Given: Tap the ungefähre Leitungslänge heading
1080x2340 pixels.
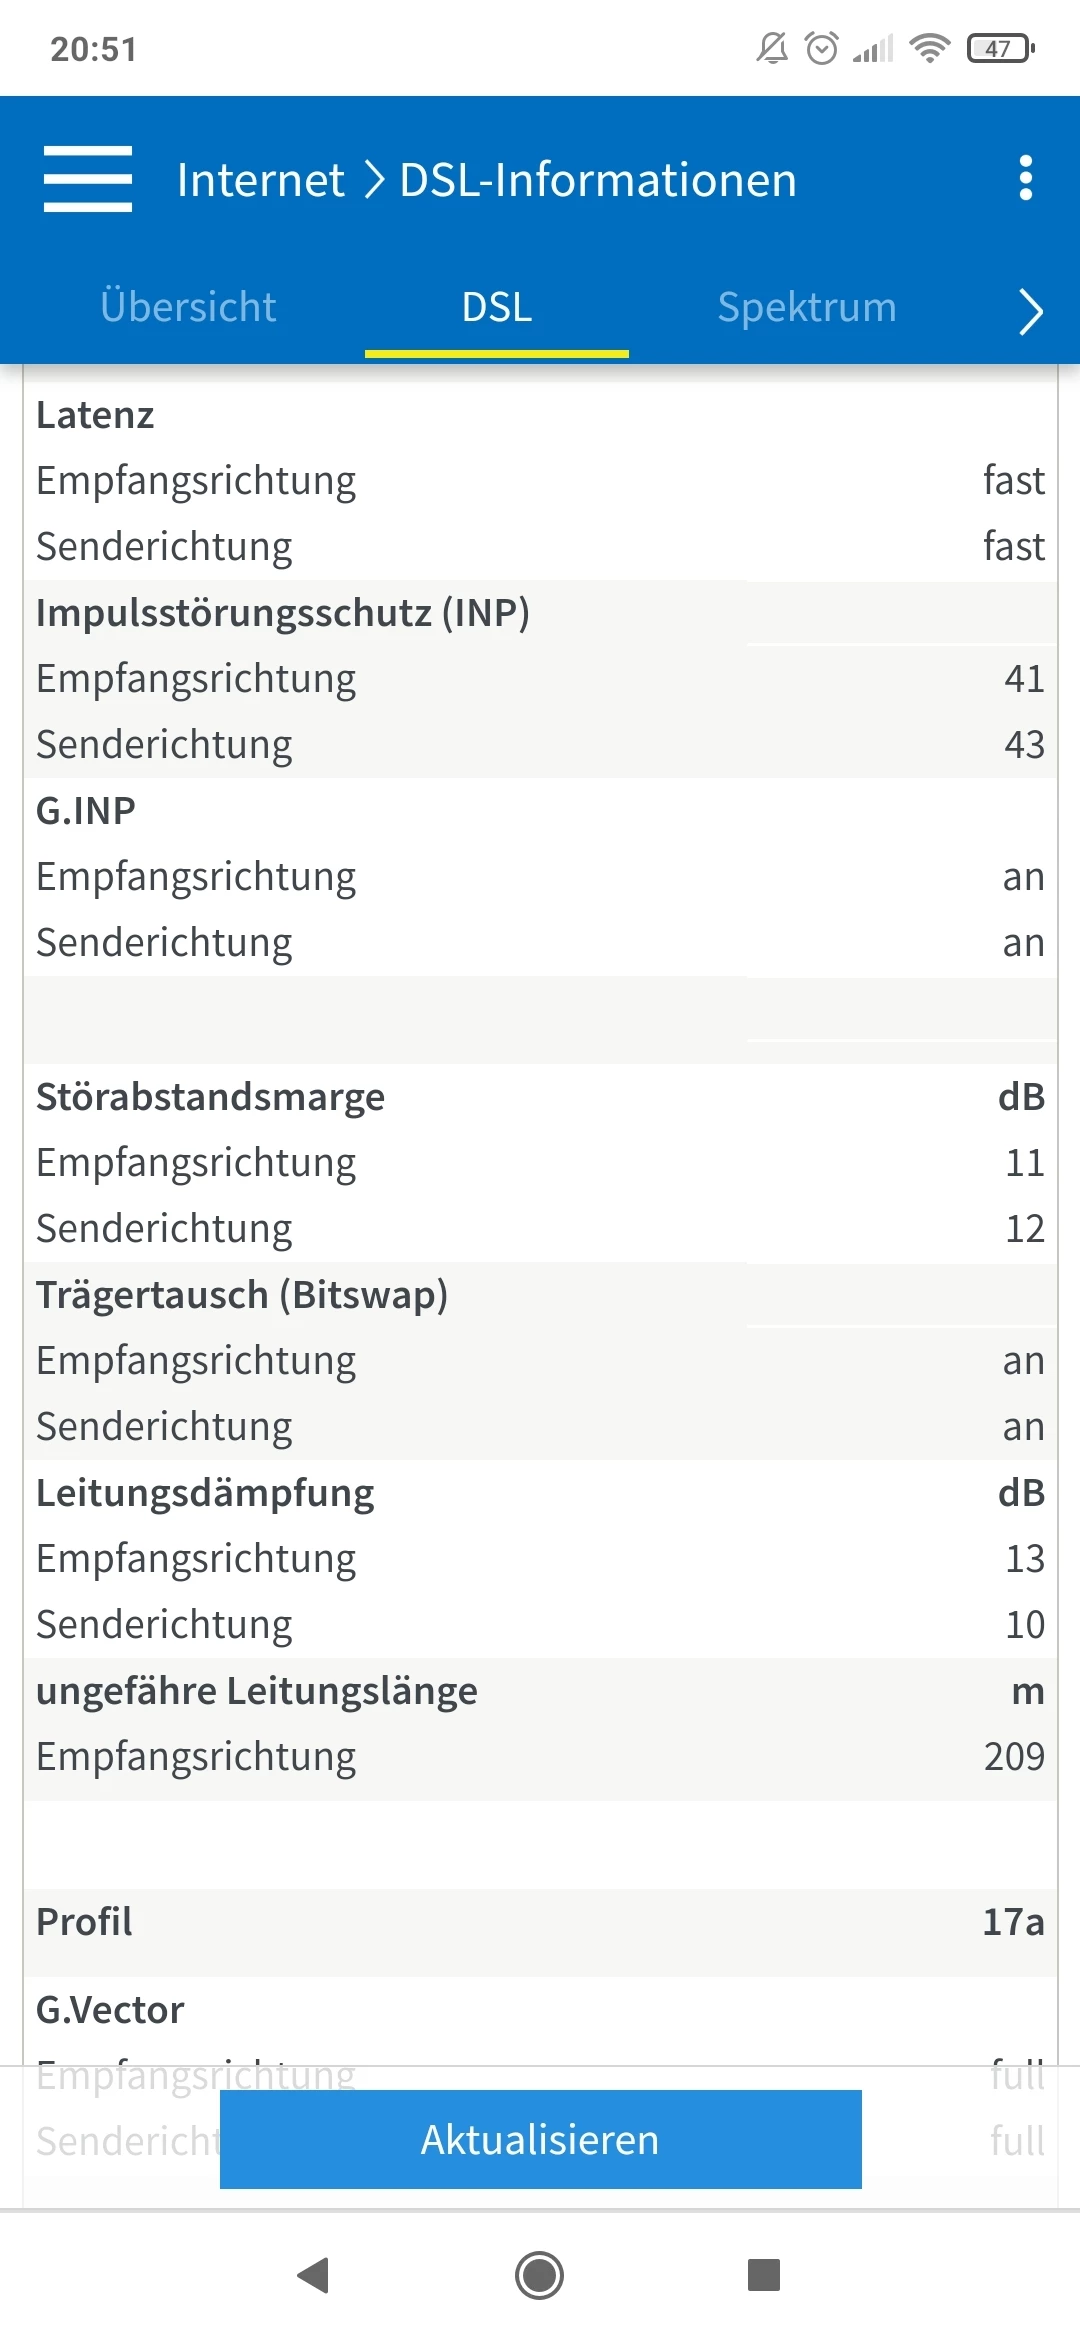Looking at the screenshot, I should click(x=257, y=1691).
